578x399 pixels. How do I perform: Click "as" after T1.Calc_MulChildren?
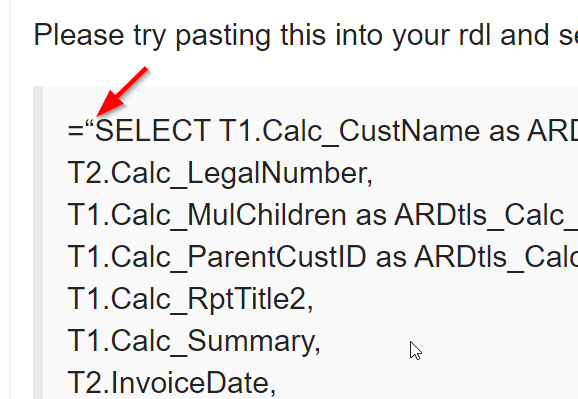[x=370, y=216]
